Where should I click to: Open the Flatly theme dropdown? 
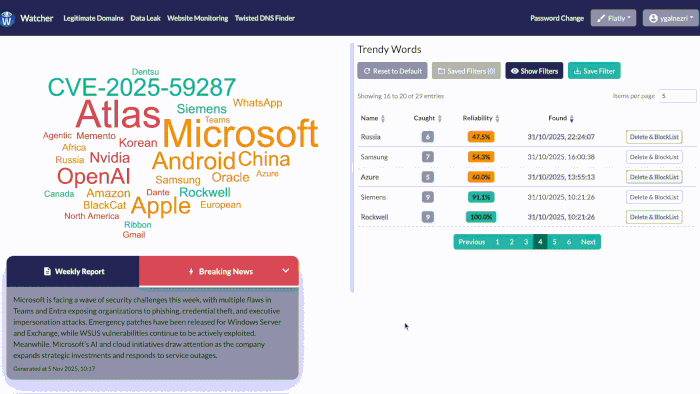point(613,18)
